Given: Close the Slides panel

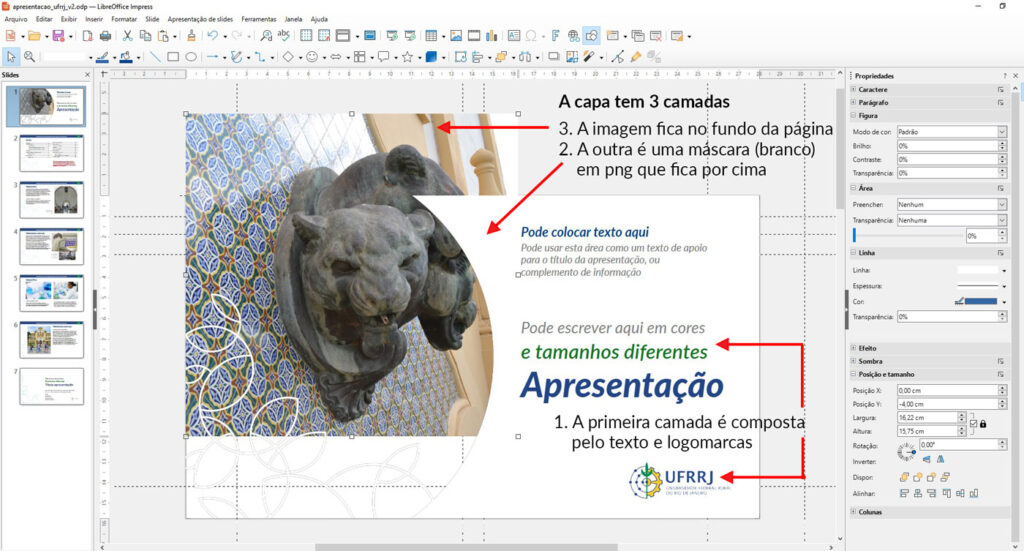Looking at the screenshot, I should tap(88, 75).
